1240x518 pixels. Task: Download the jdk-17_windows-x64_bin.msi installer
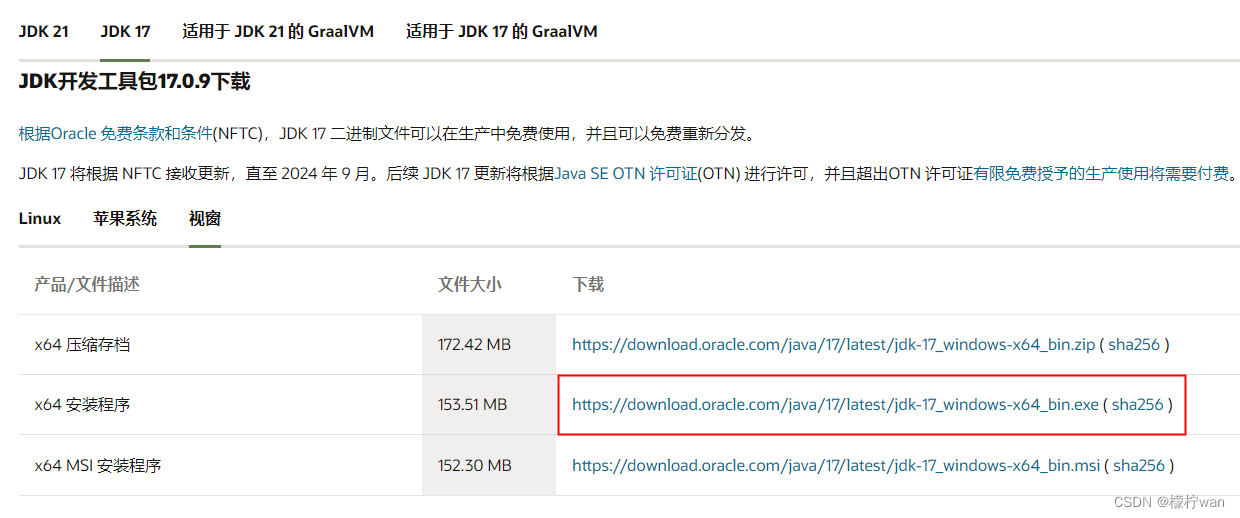(x=836, y=465)
